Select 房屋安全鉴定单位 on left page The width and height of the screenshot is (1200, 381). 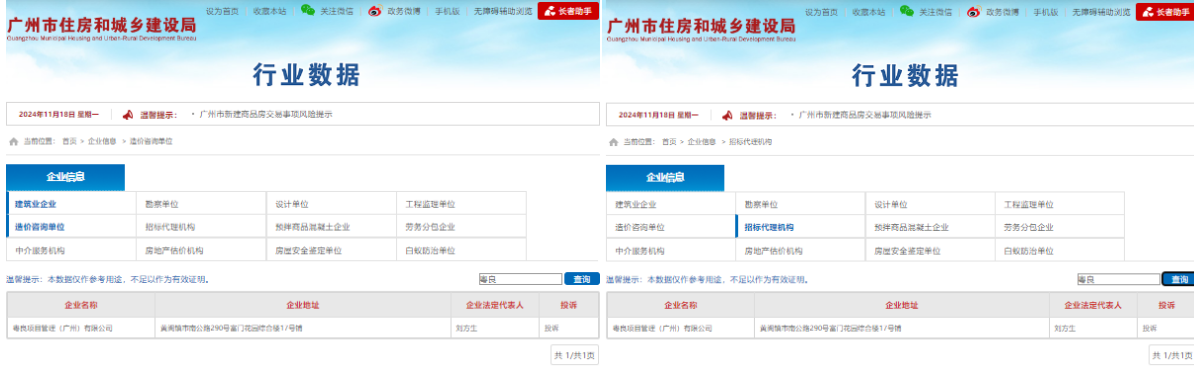pos(331,250)
